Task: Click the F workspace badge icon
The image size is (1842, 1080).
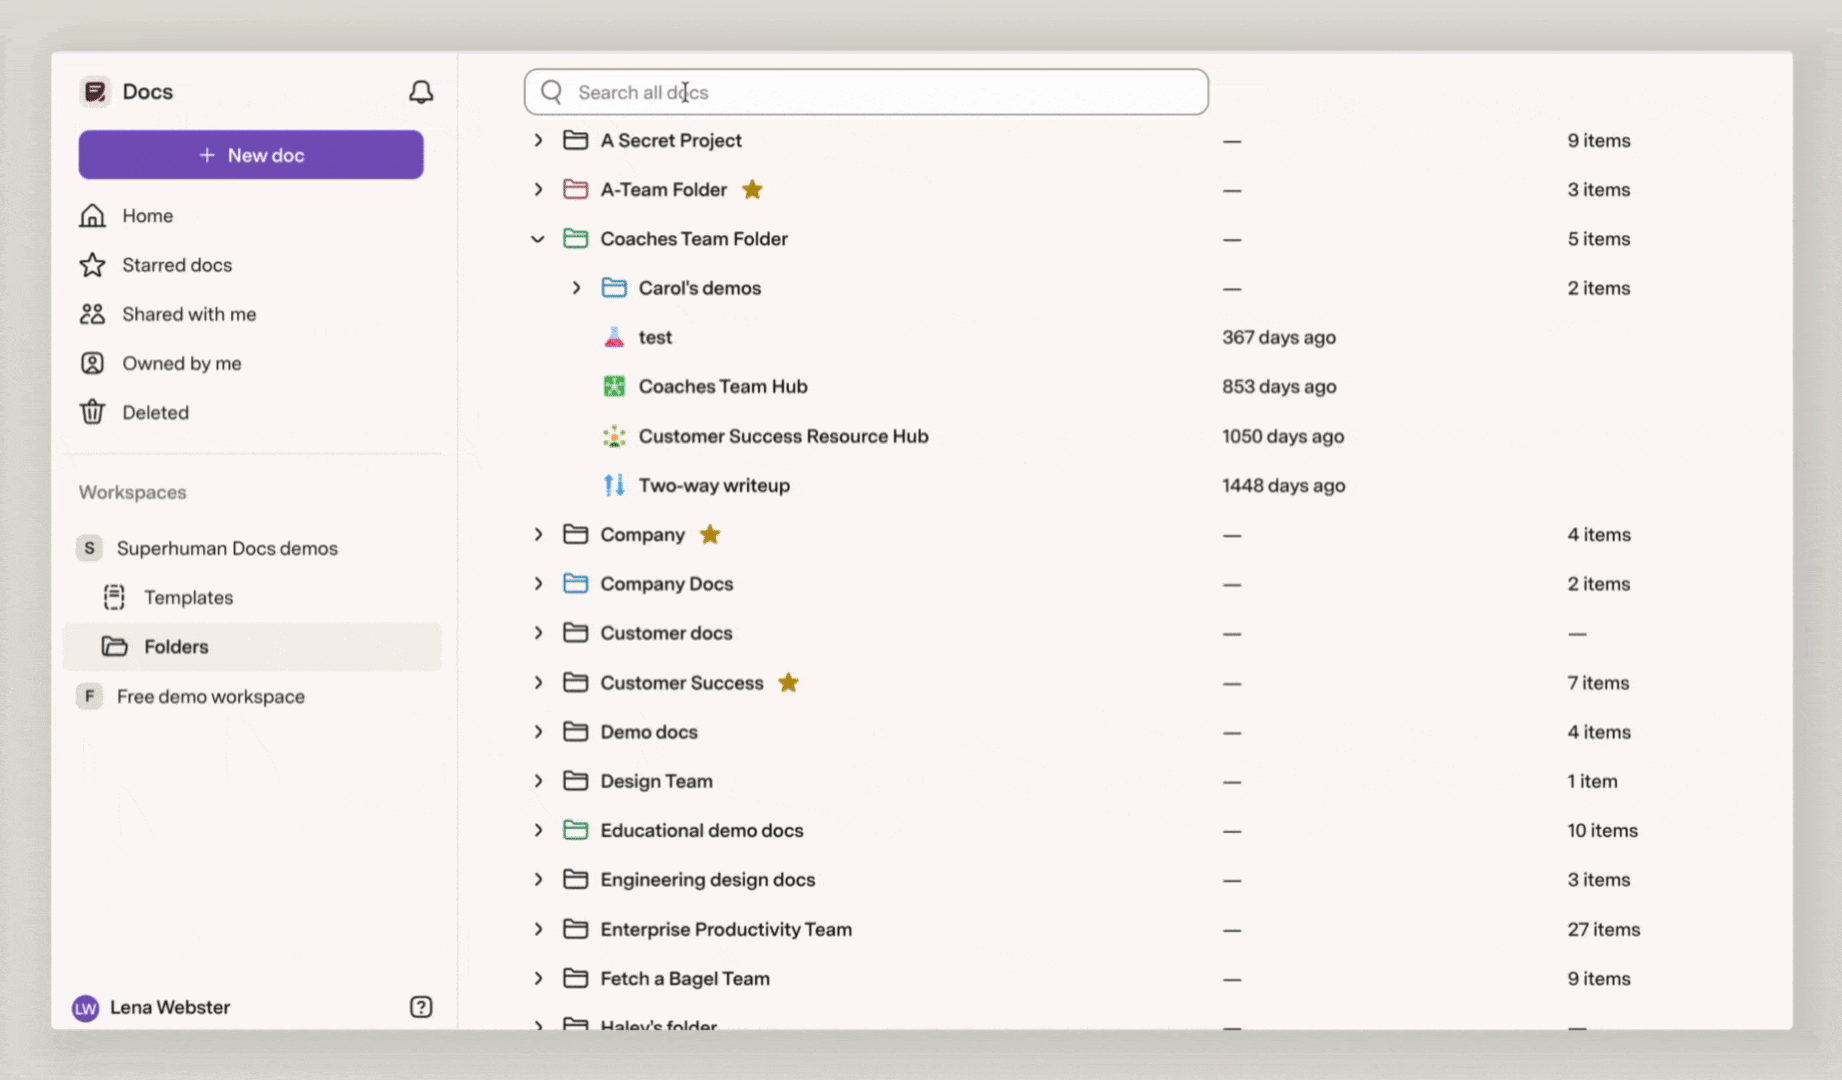Action: click(90, 696)
